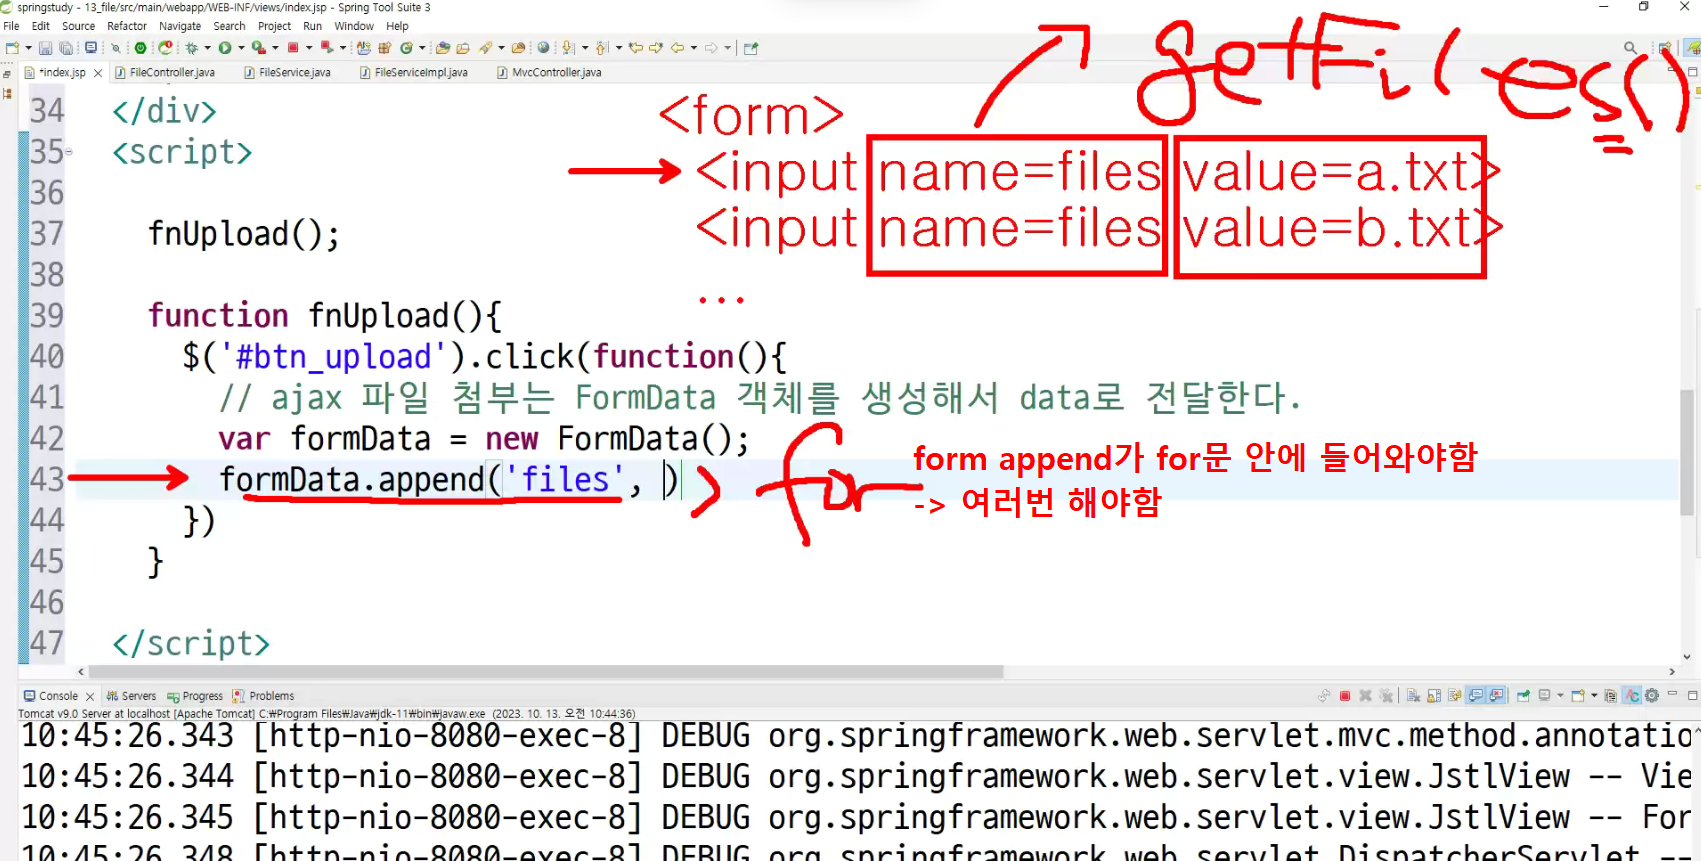This screenshot has height=861, width=1701.
Task: Launch the Debug bug icon
Action: [x=191, y=48]
